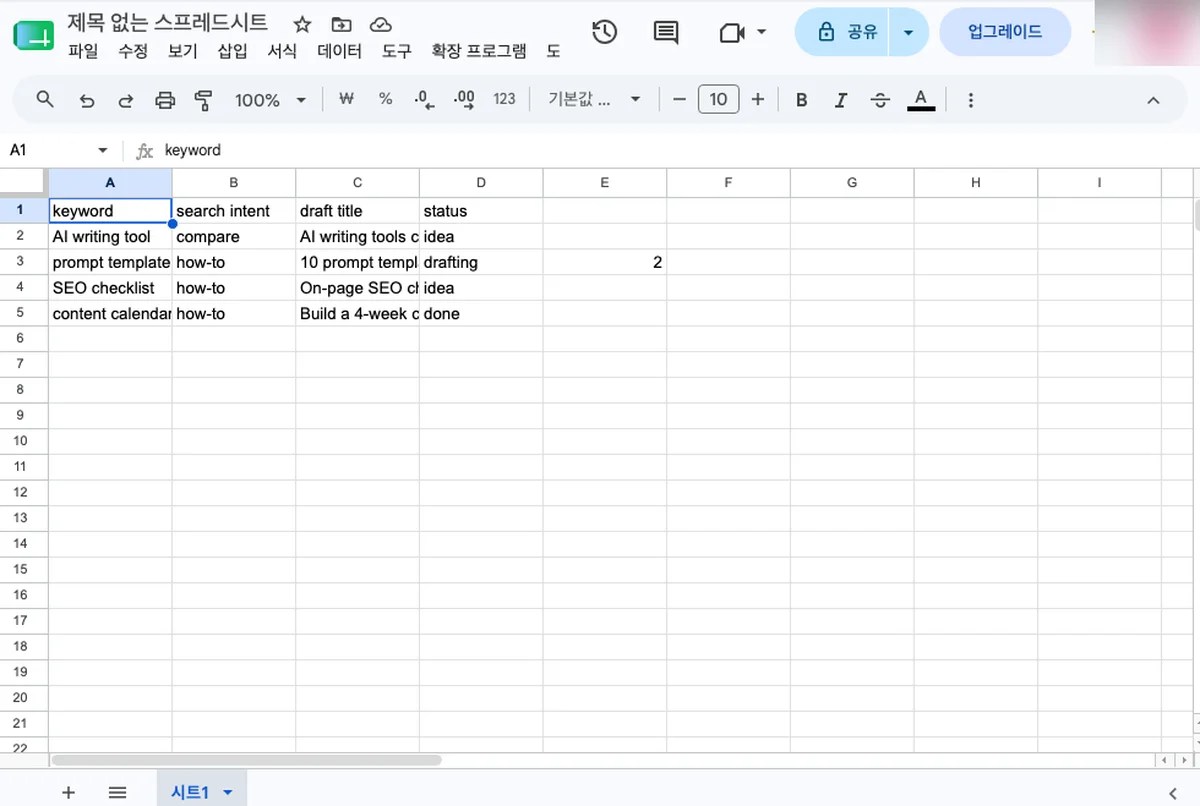Screen dimensions: 1200x806
Task: Open the font family dropdown
Action: pos(594,99)
